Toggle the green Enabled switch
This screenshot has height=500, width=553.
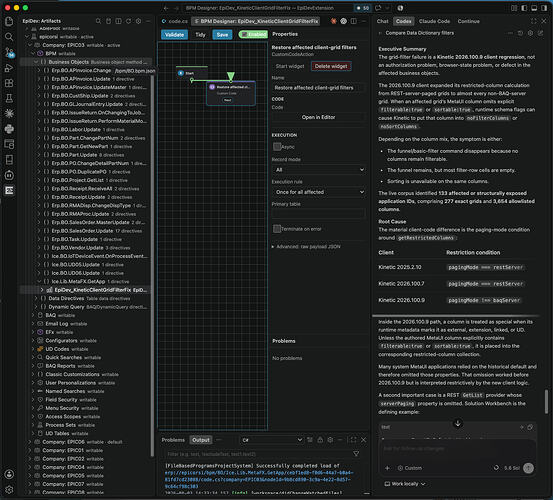pos(253,34)
